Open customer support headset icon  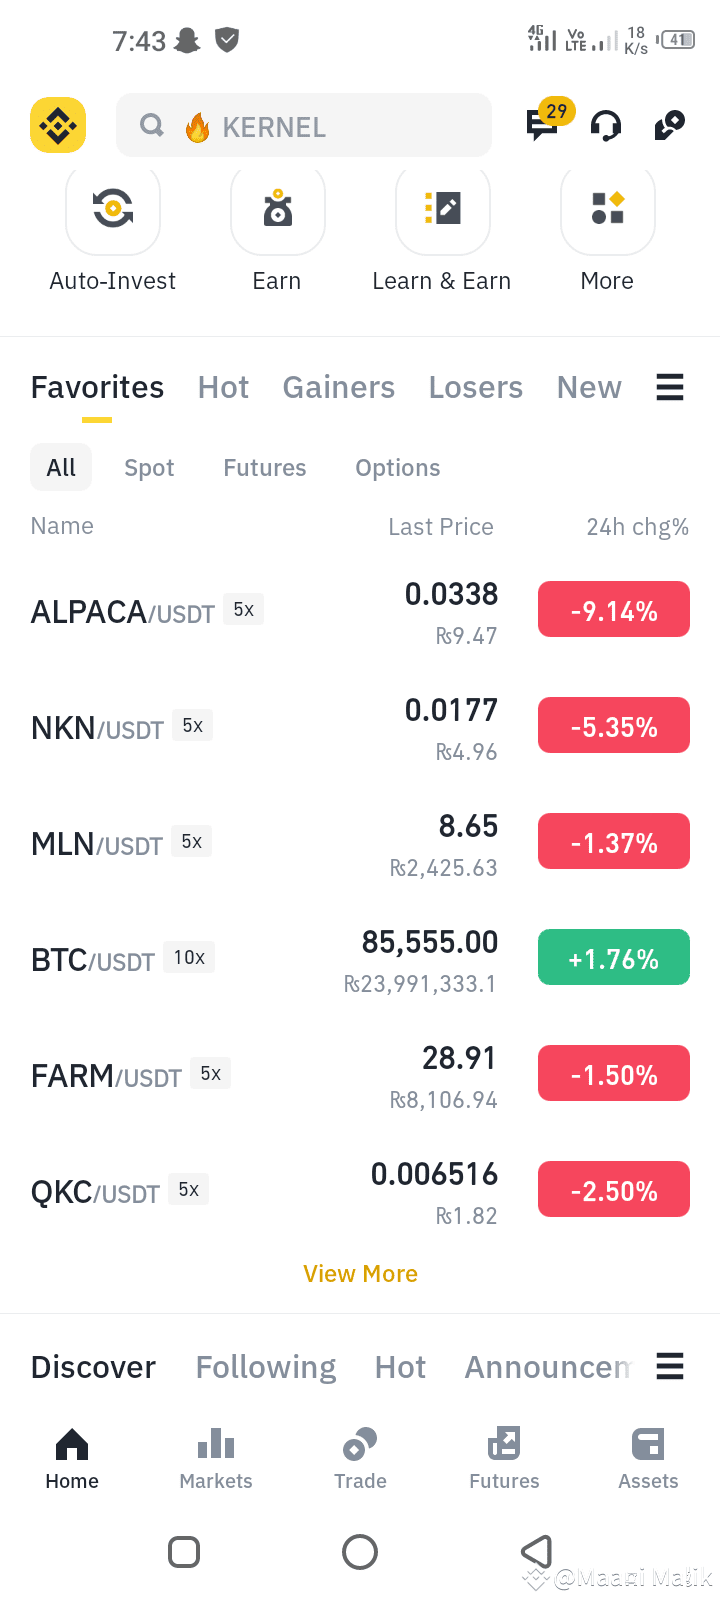point(606,126)
